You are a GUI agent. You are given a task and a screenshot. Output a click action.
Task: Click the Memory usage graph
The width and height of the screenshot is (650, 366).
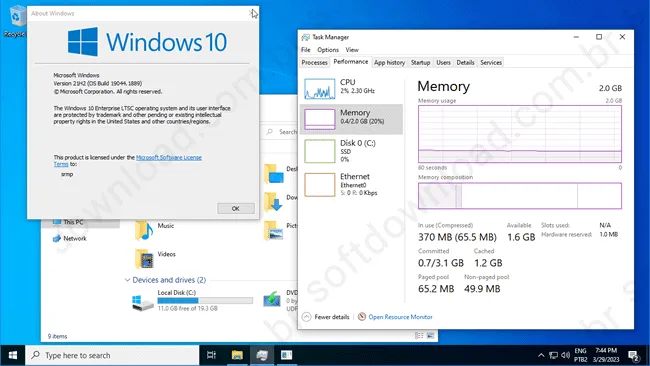(520, 134)
